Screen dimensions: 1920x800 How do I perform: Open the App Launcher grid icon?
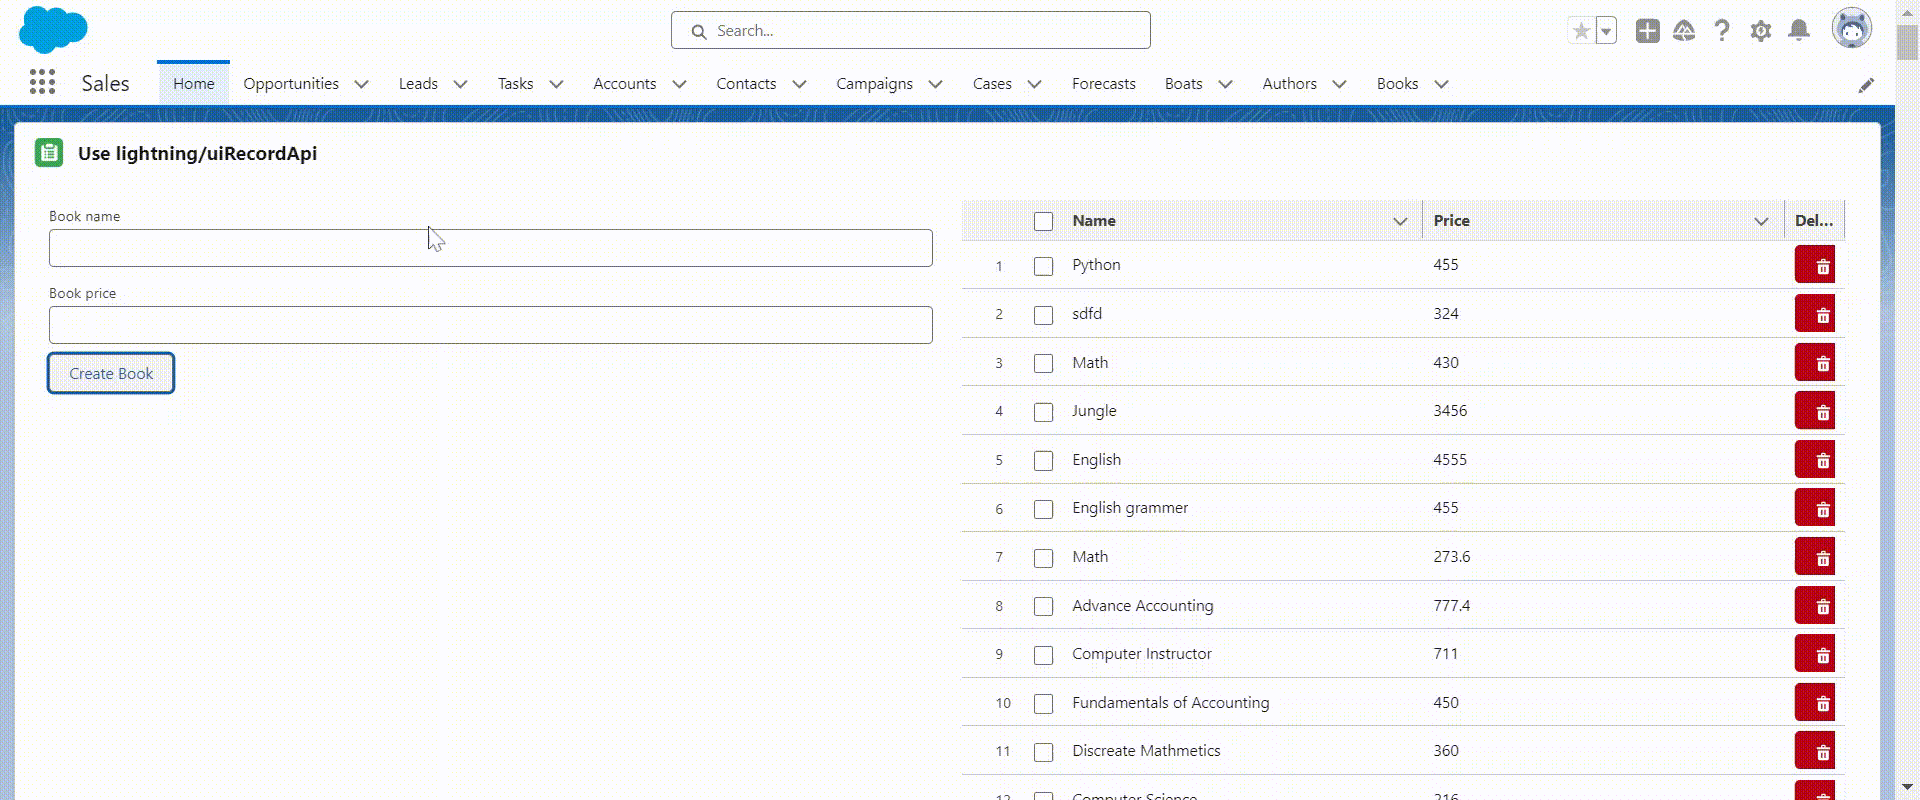tap(42, 82)
